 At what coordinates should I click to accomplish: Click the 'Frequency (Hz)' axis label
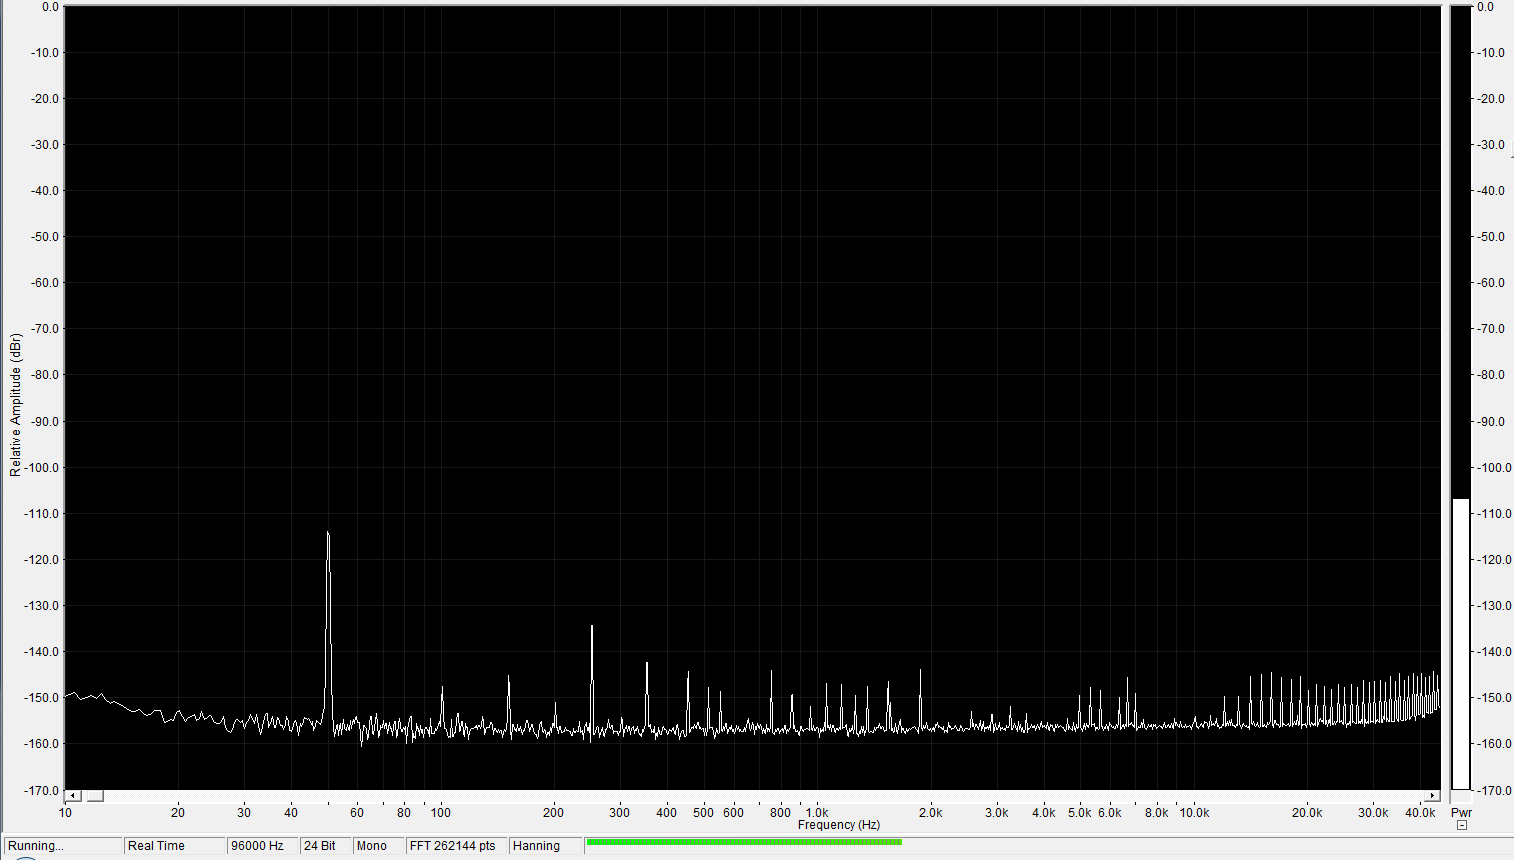tap(839, 825)
